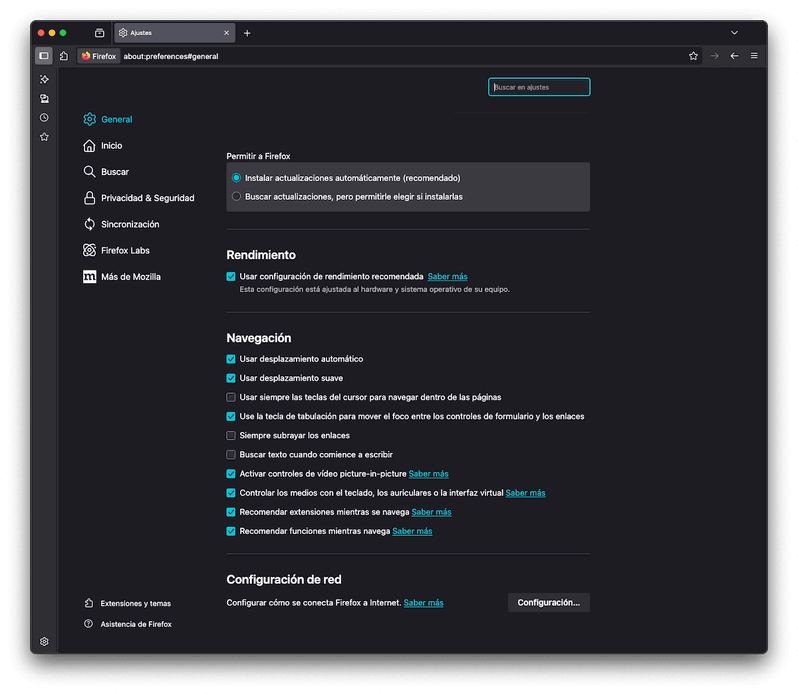Image resolution: width=798 pixels, height=694 pixels.
Task: Open the Buscar settings category
Action: pos(106,172)
